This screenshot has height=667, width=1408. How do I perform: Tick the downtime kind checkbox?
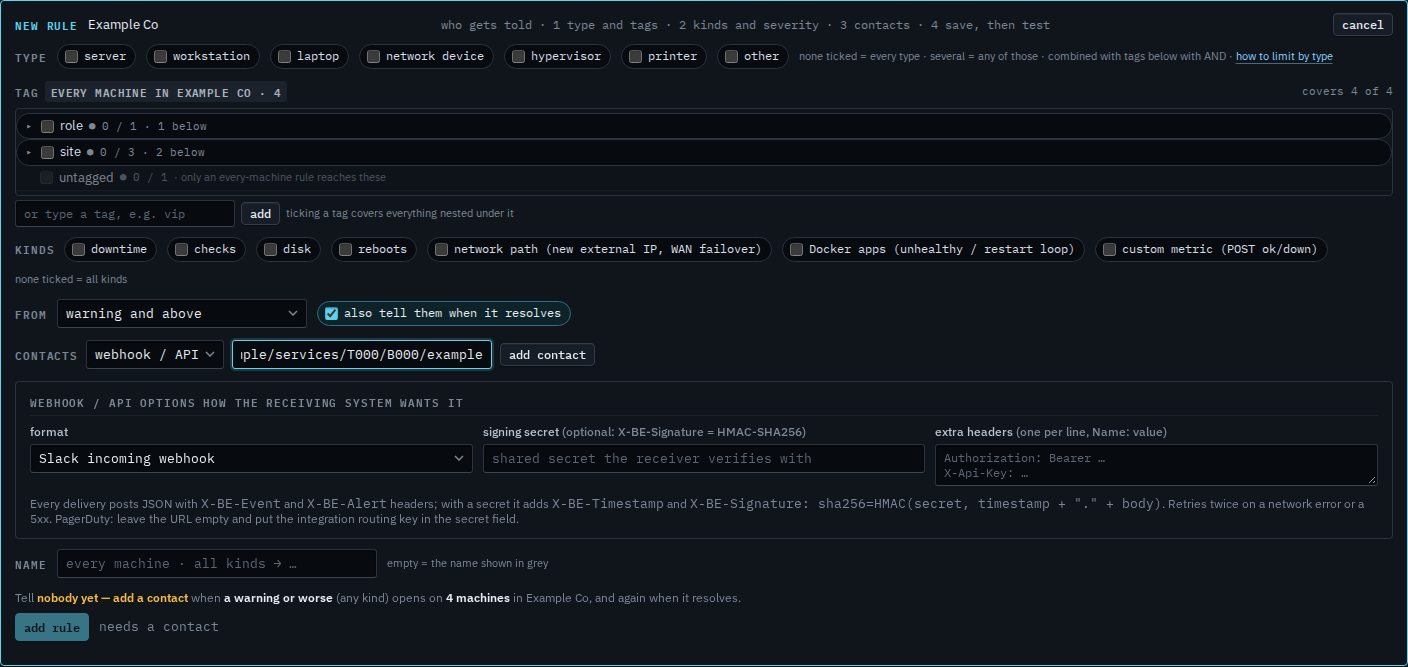(78, 249)
